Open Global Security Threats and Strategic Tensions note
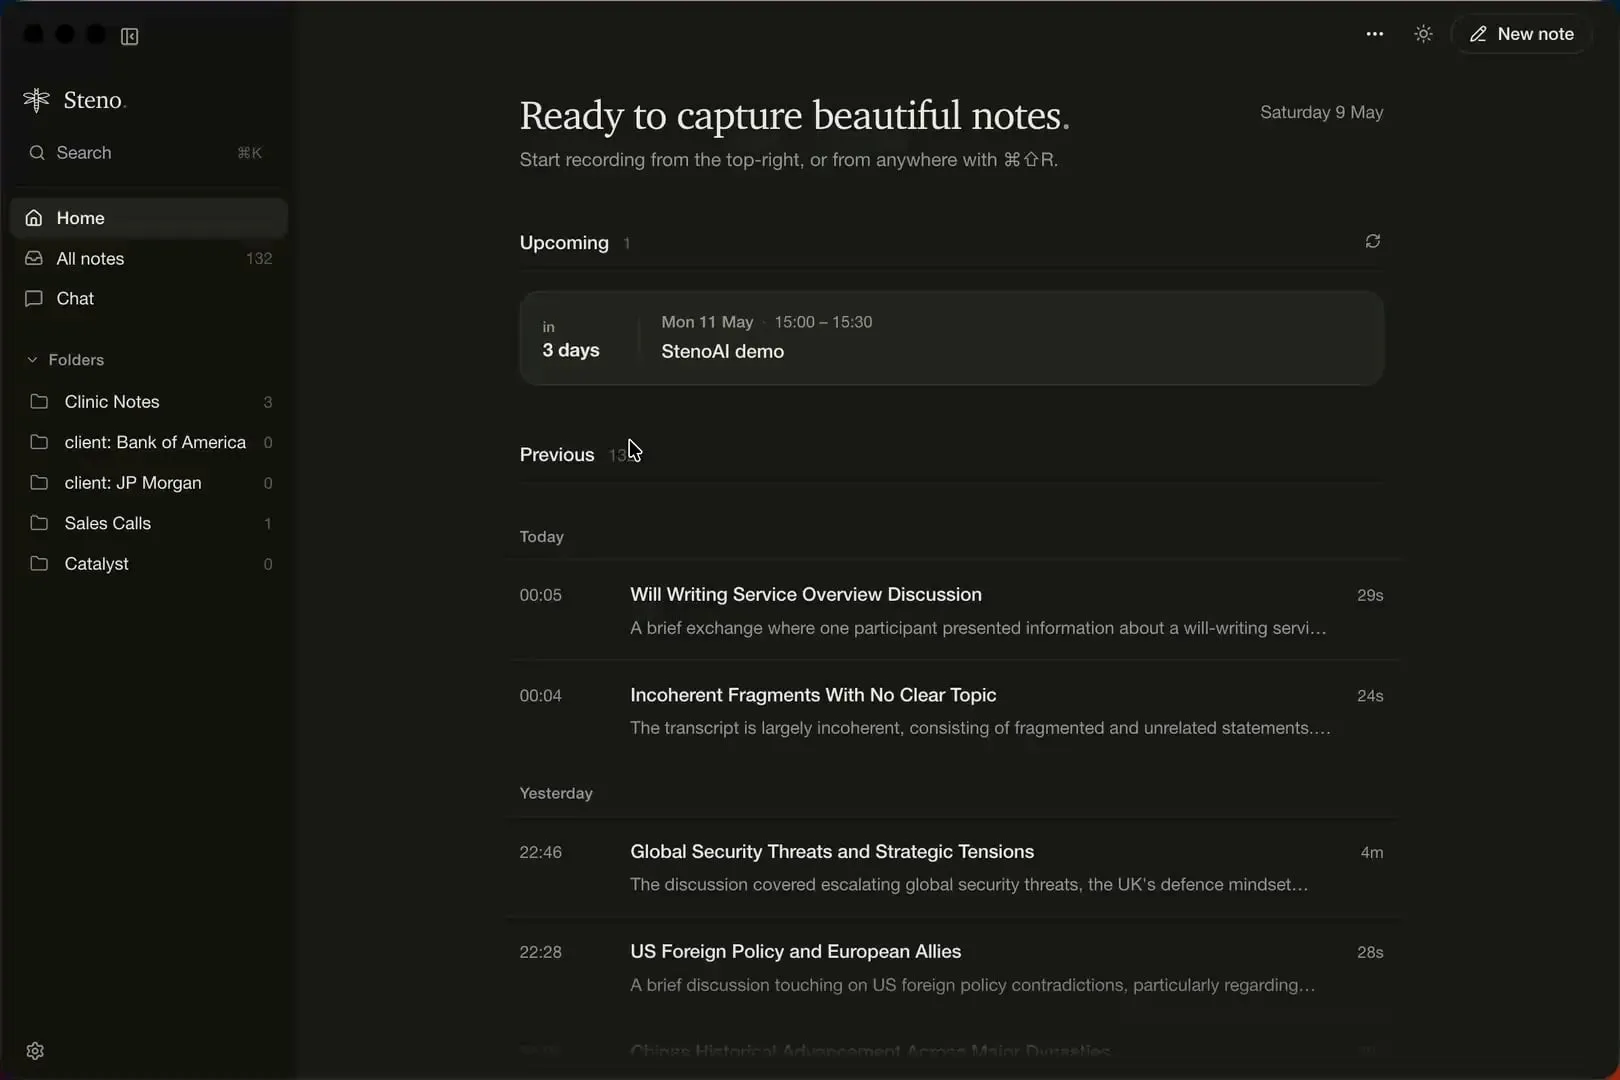The image size is (1620, 1080). click(x=952, y=868)
